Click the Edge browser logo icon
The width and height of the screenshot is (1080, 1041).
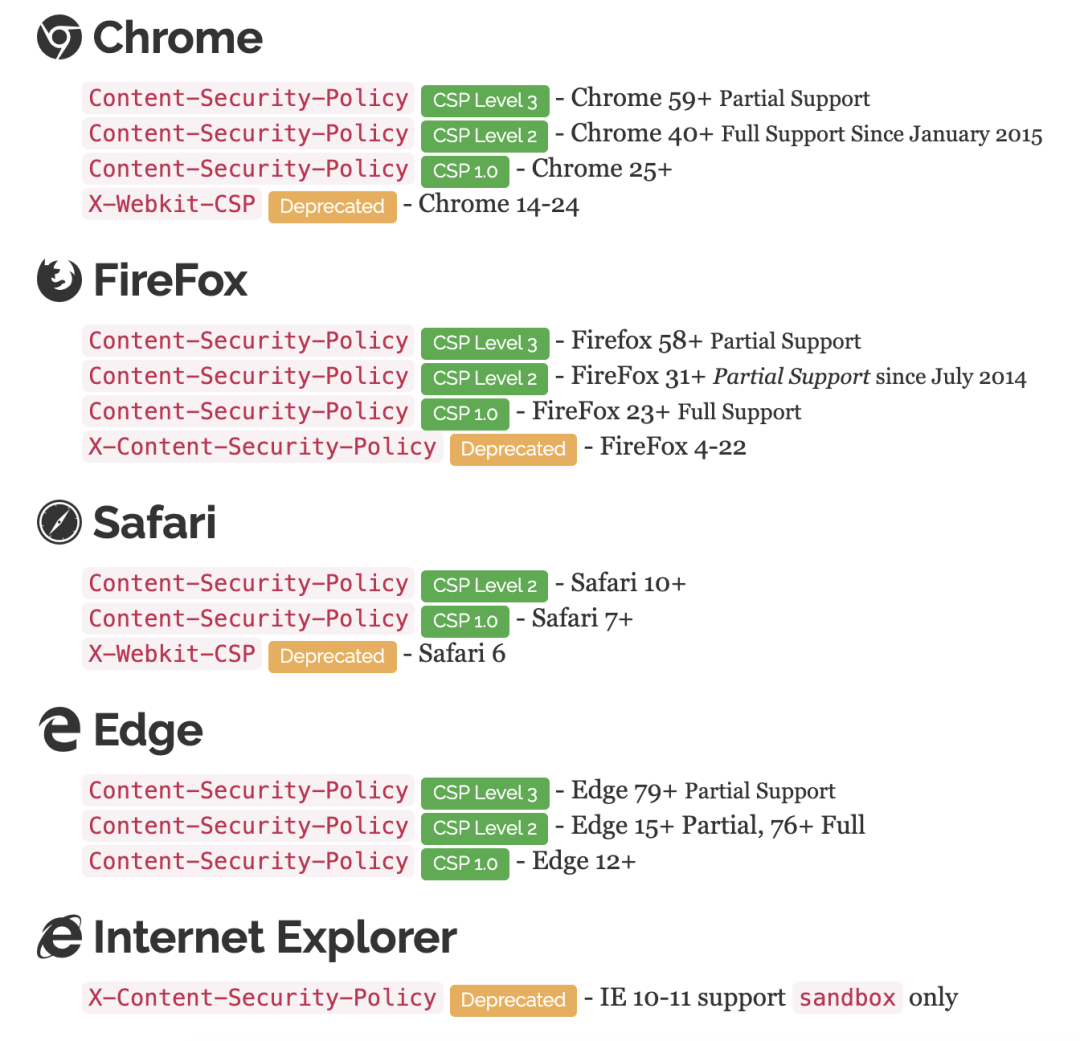(59, 731)
